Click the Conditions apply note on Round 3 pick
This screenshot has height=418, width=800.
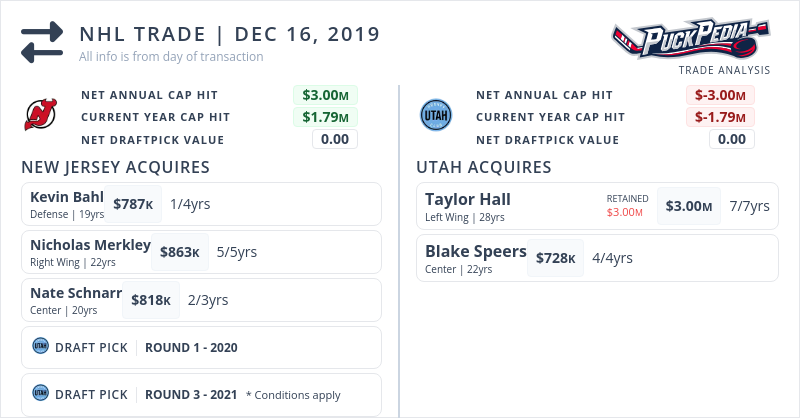pyautogui.click(x=293, y=395)
